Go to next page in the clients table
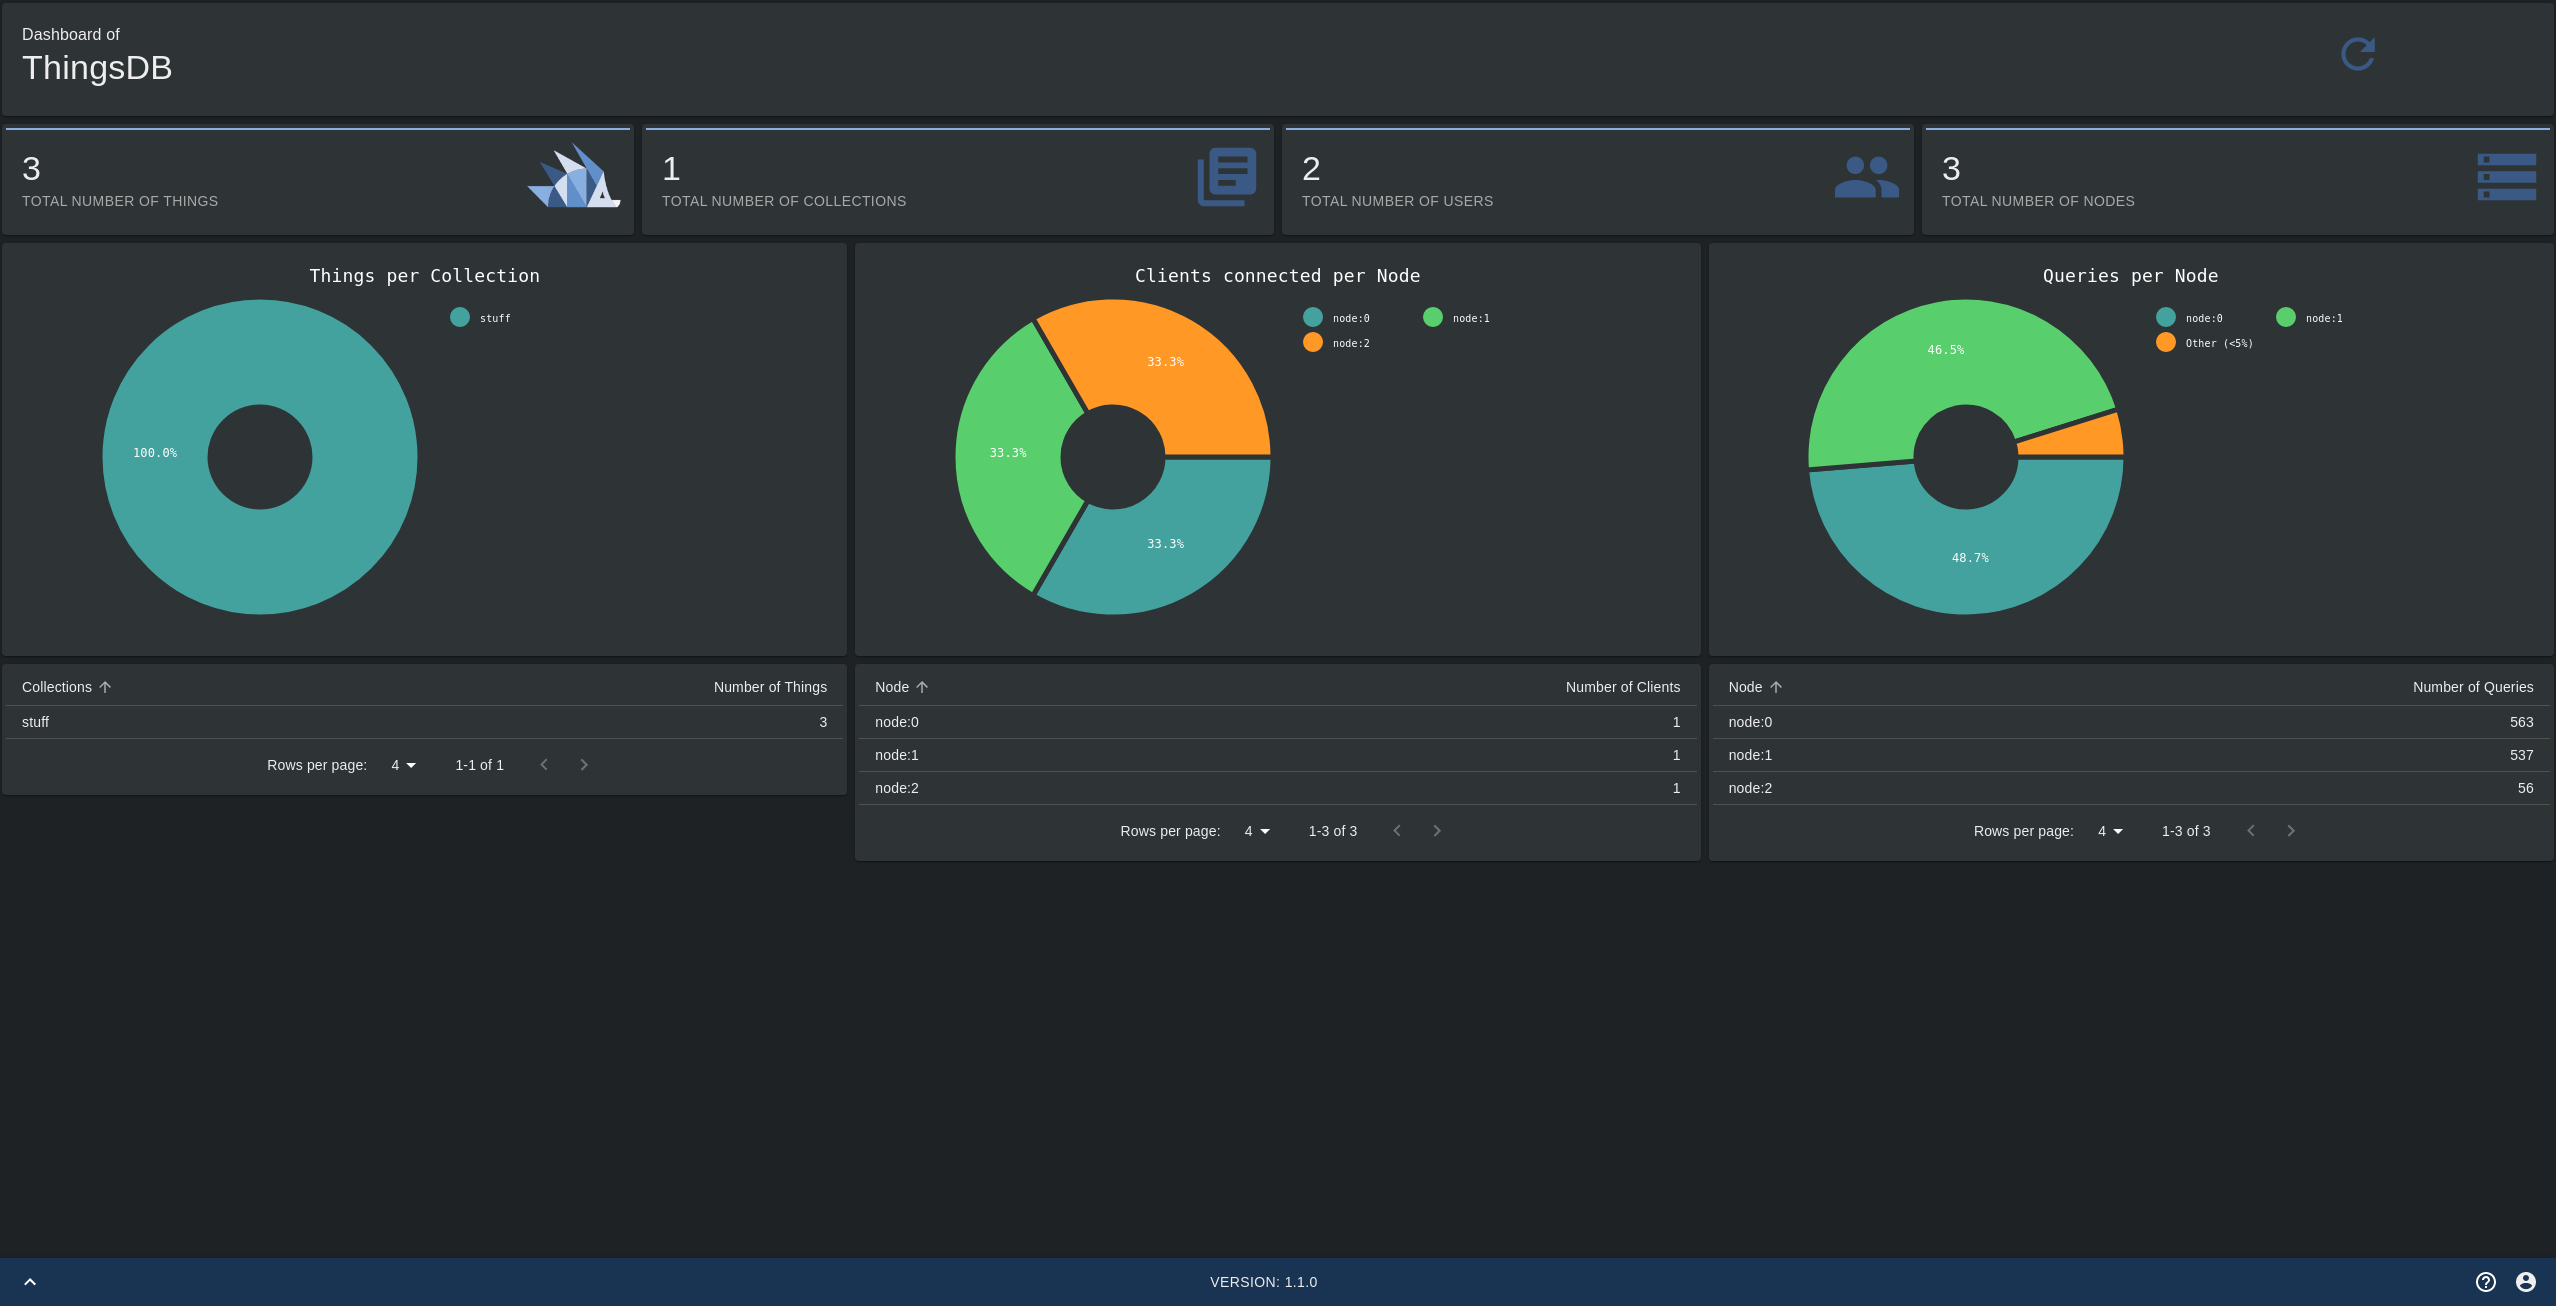 tap(1437, 831)
